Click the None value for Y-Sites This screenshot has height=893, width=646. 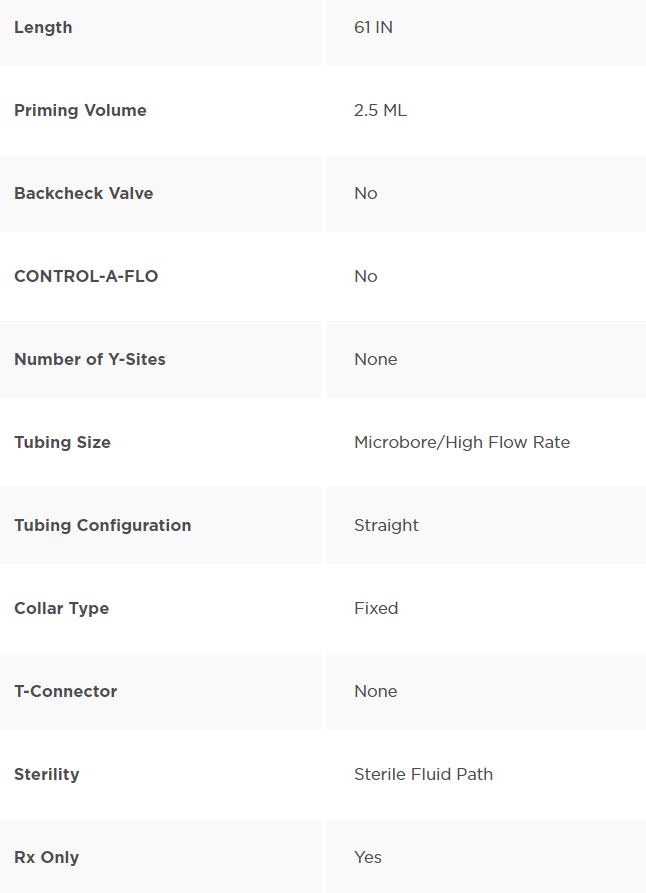click(375, 359)
